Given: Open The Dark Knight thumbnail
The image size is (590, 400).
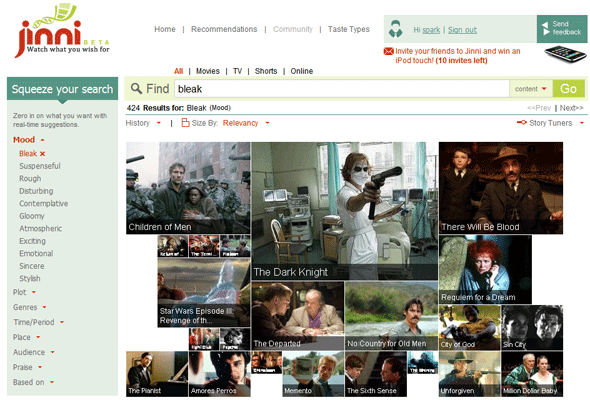Looking at the screenshot, I should coord(345,211).
